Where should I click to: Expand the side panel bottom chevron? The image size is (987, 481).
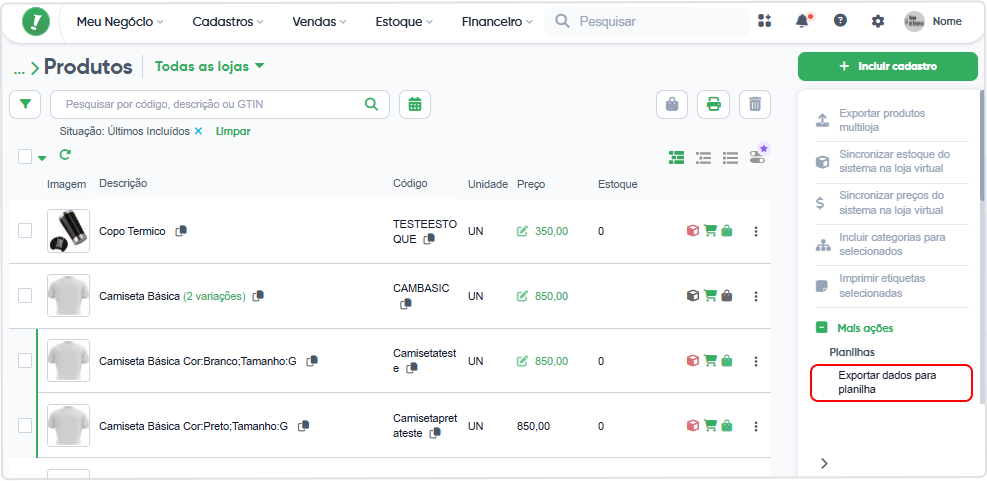(x=824, y=464)
